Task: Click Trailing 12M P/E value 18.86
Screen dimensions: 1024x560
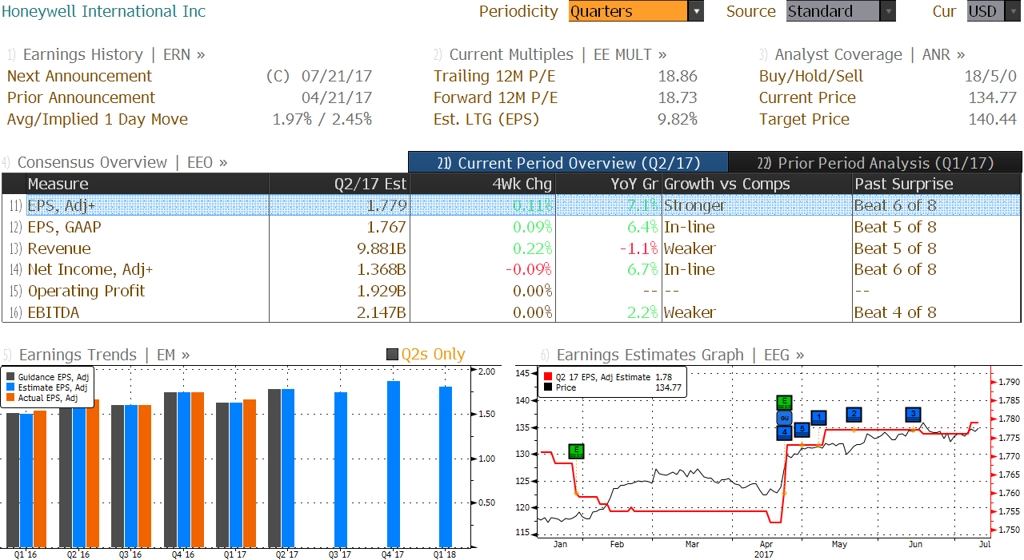Action: tap(677, 76)
